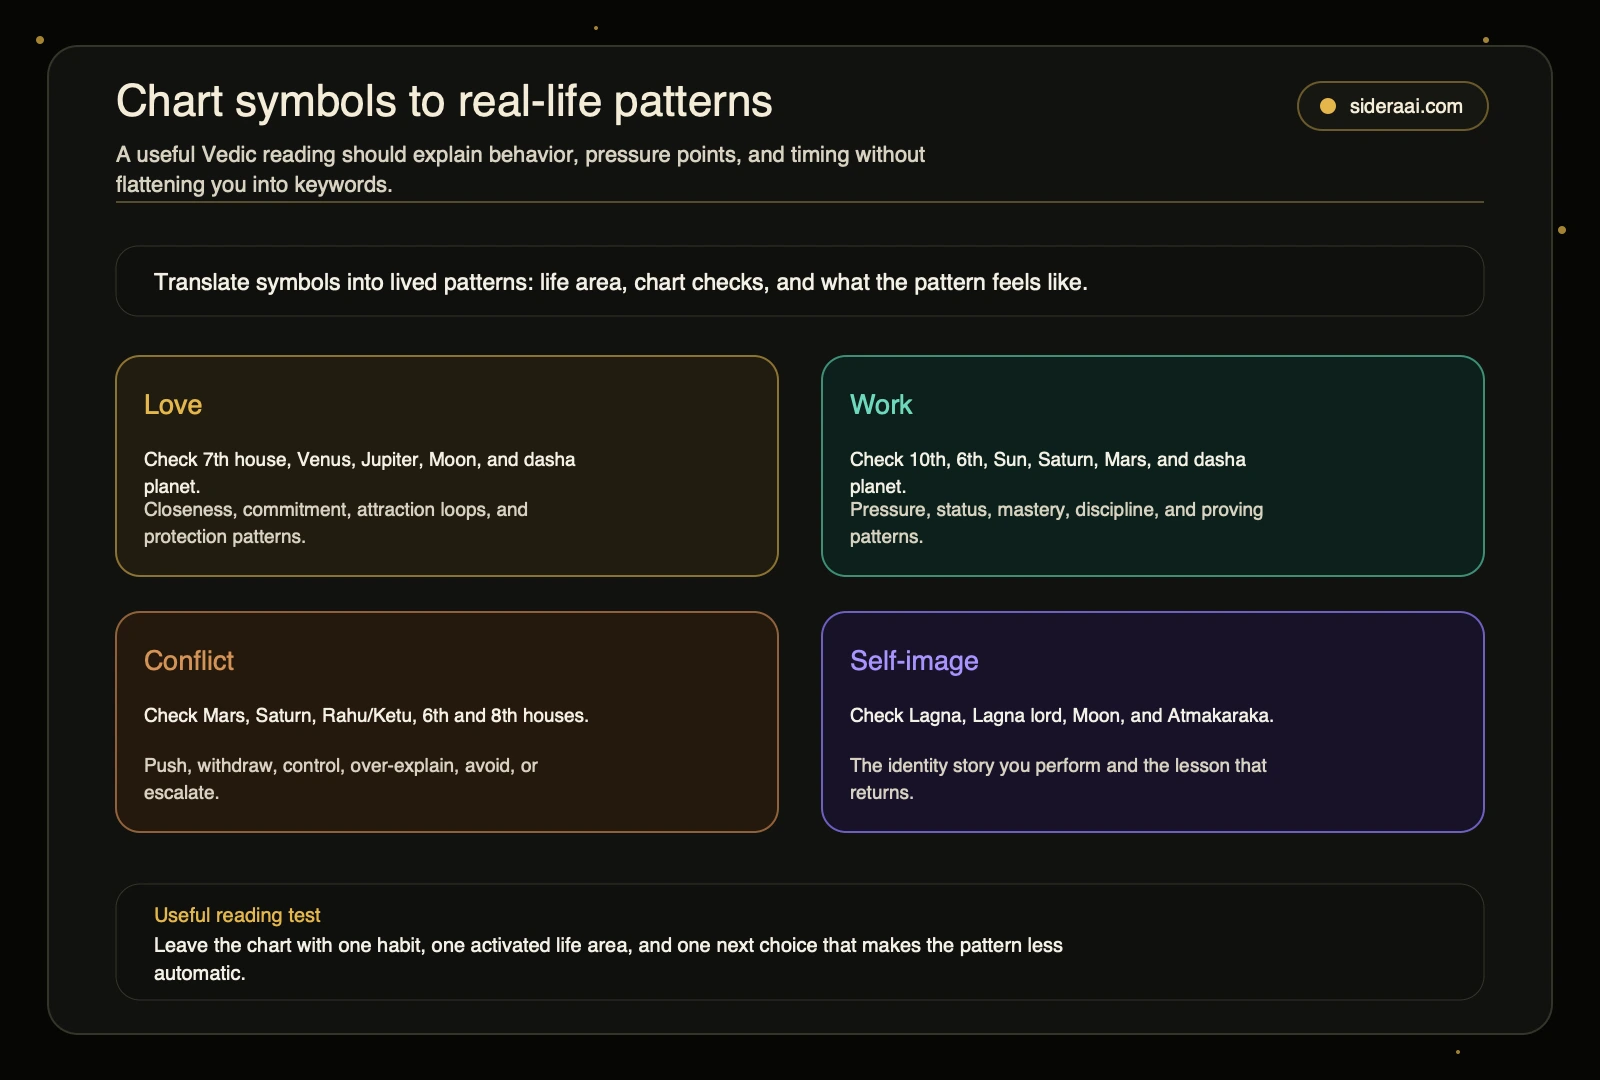Click 'Check 10th, 6th, Sun, Saturn' text
The height and width of the screenshot is (1080, 1600).
1048,472
